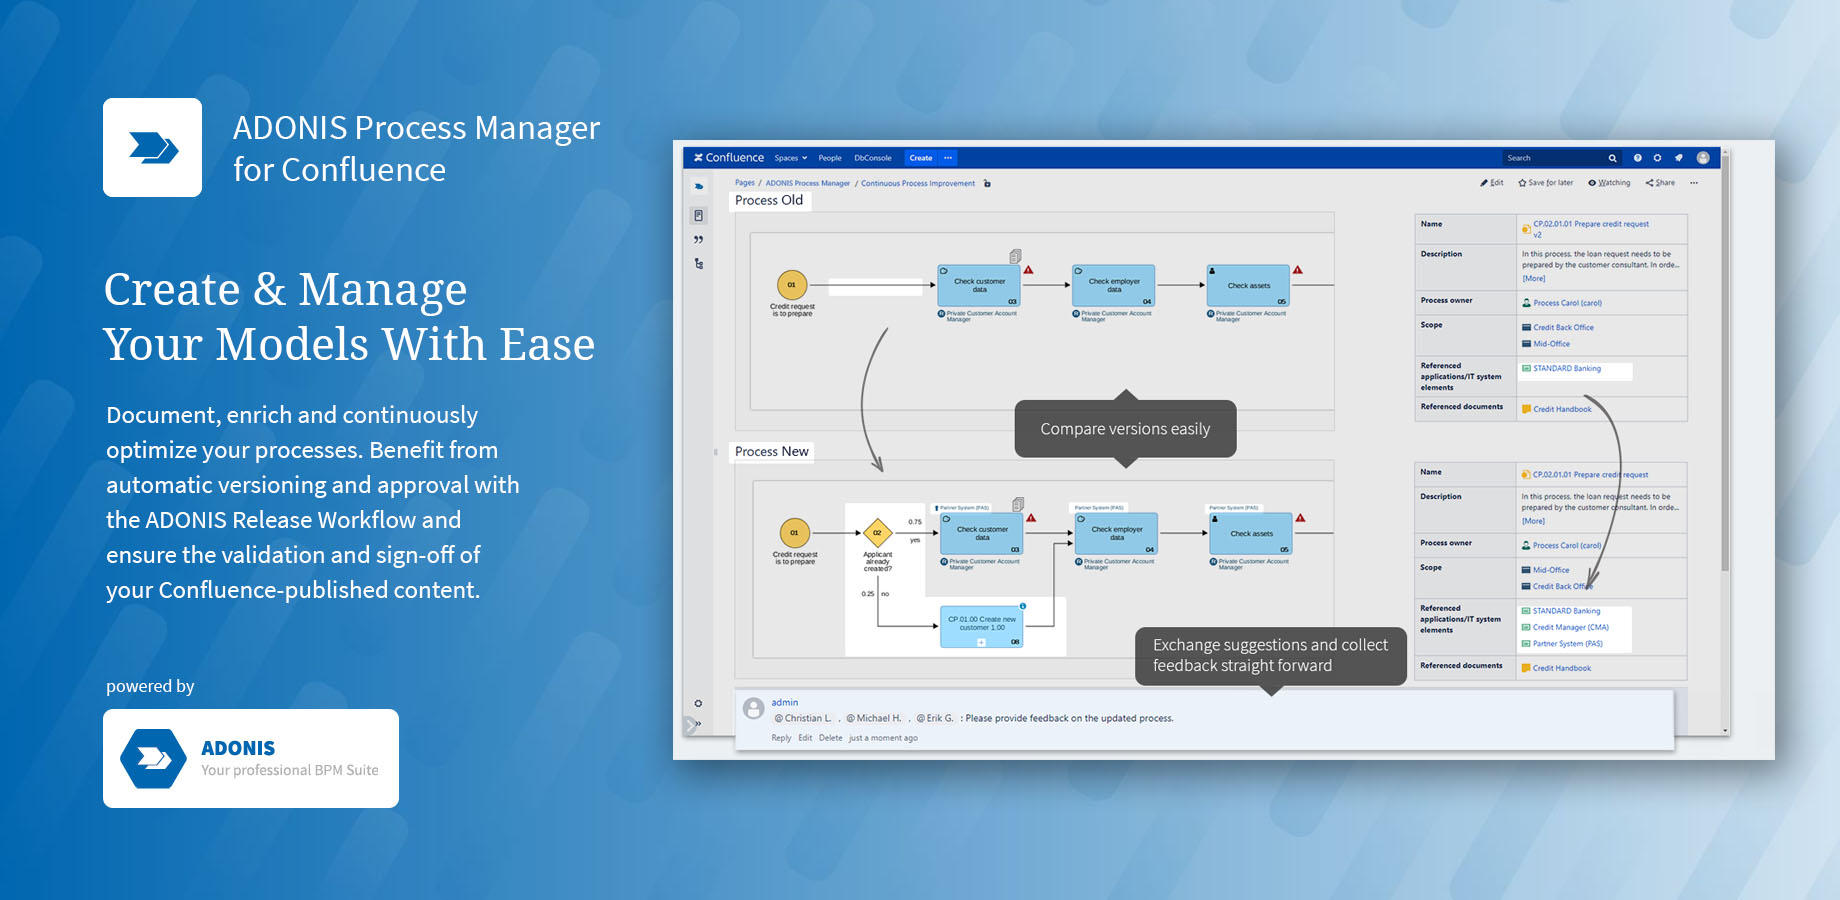The height and width of the screenshot is (900, 1840).
Task: Open the help question mark icon
Action: (x=1638, y=158)
